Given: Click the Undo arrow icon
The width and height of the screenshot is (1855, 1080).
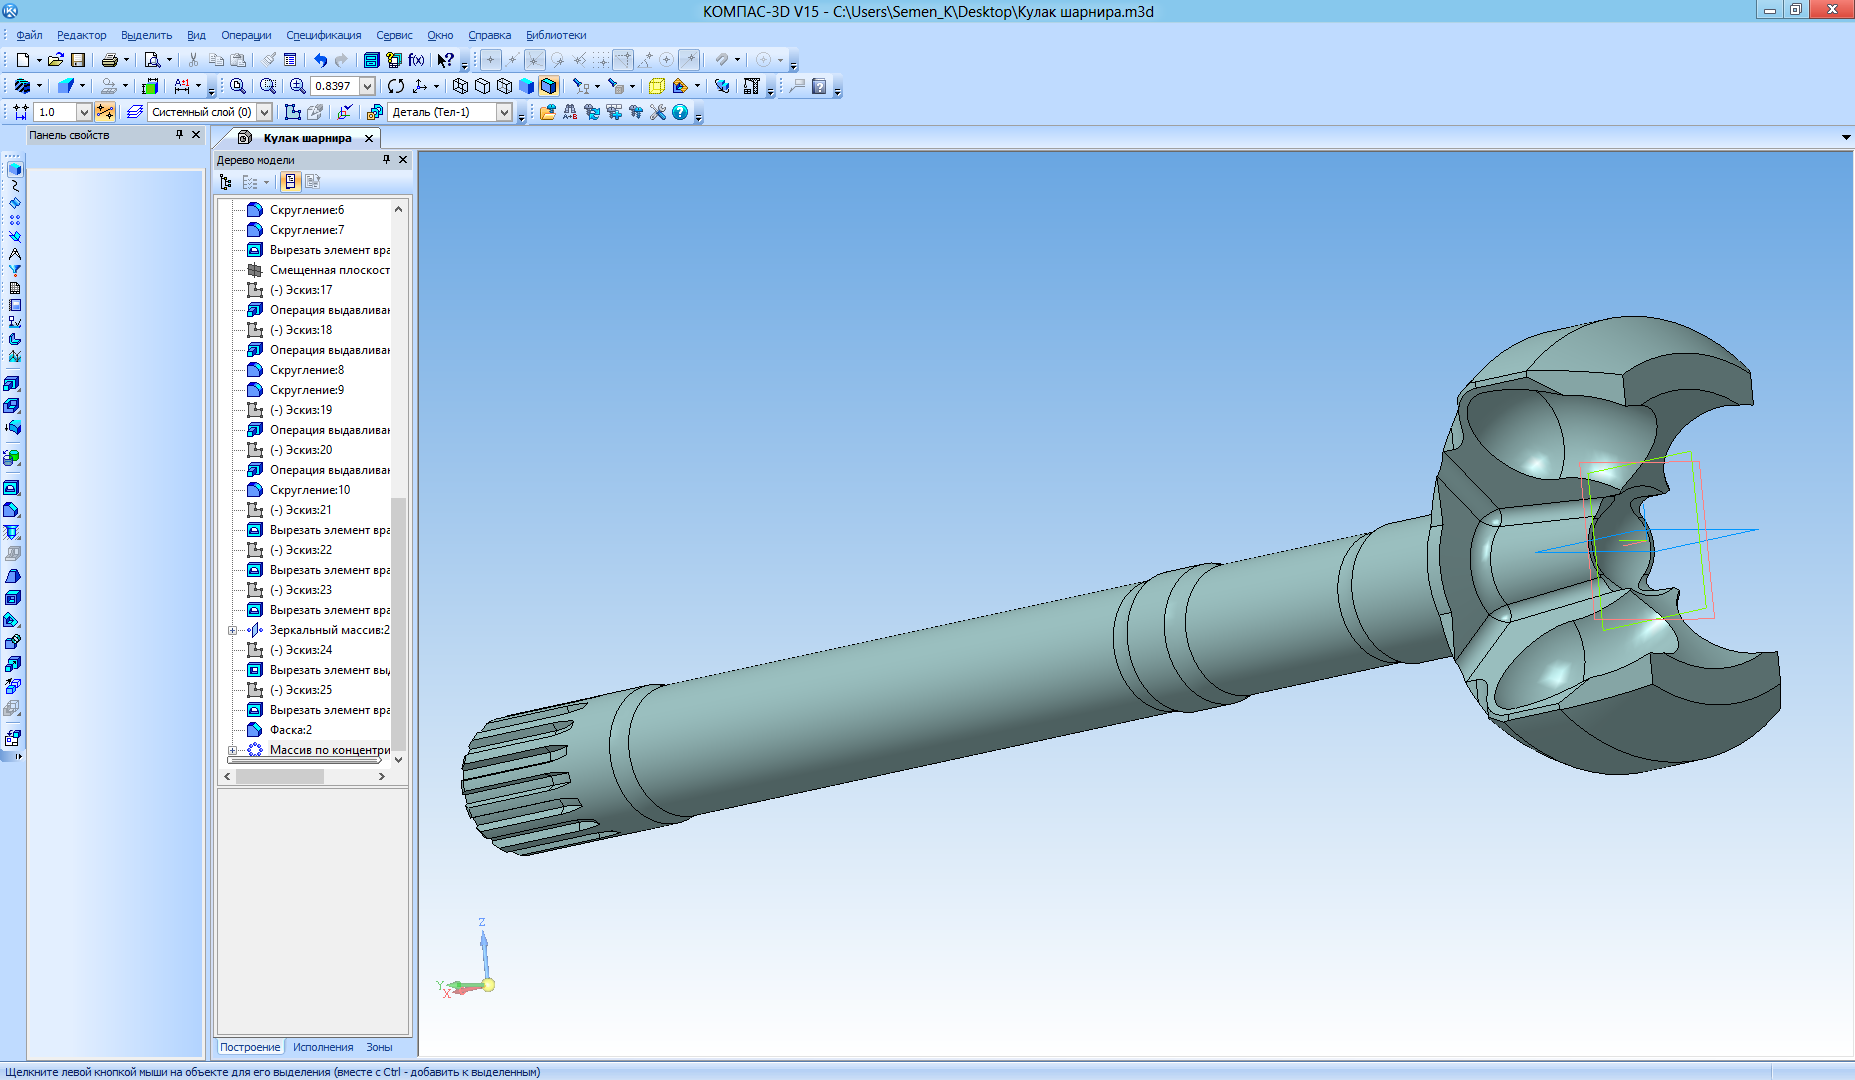Looking at the screenshot, I should (320, 60).
